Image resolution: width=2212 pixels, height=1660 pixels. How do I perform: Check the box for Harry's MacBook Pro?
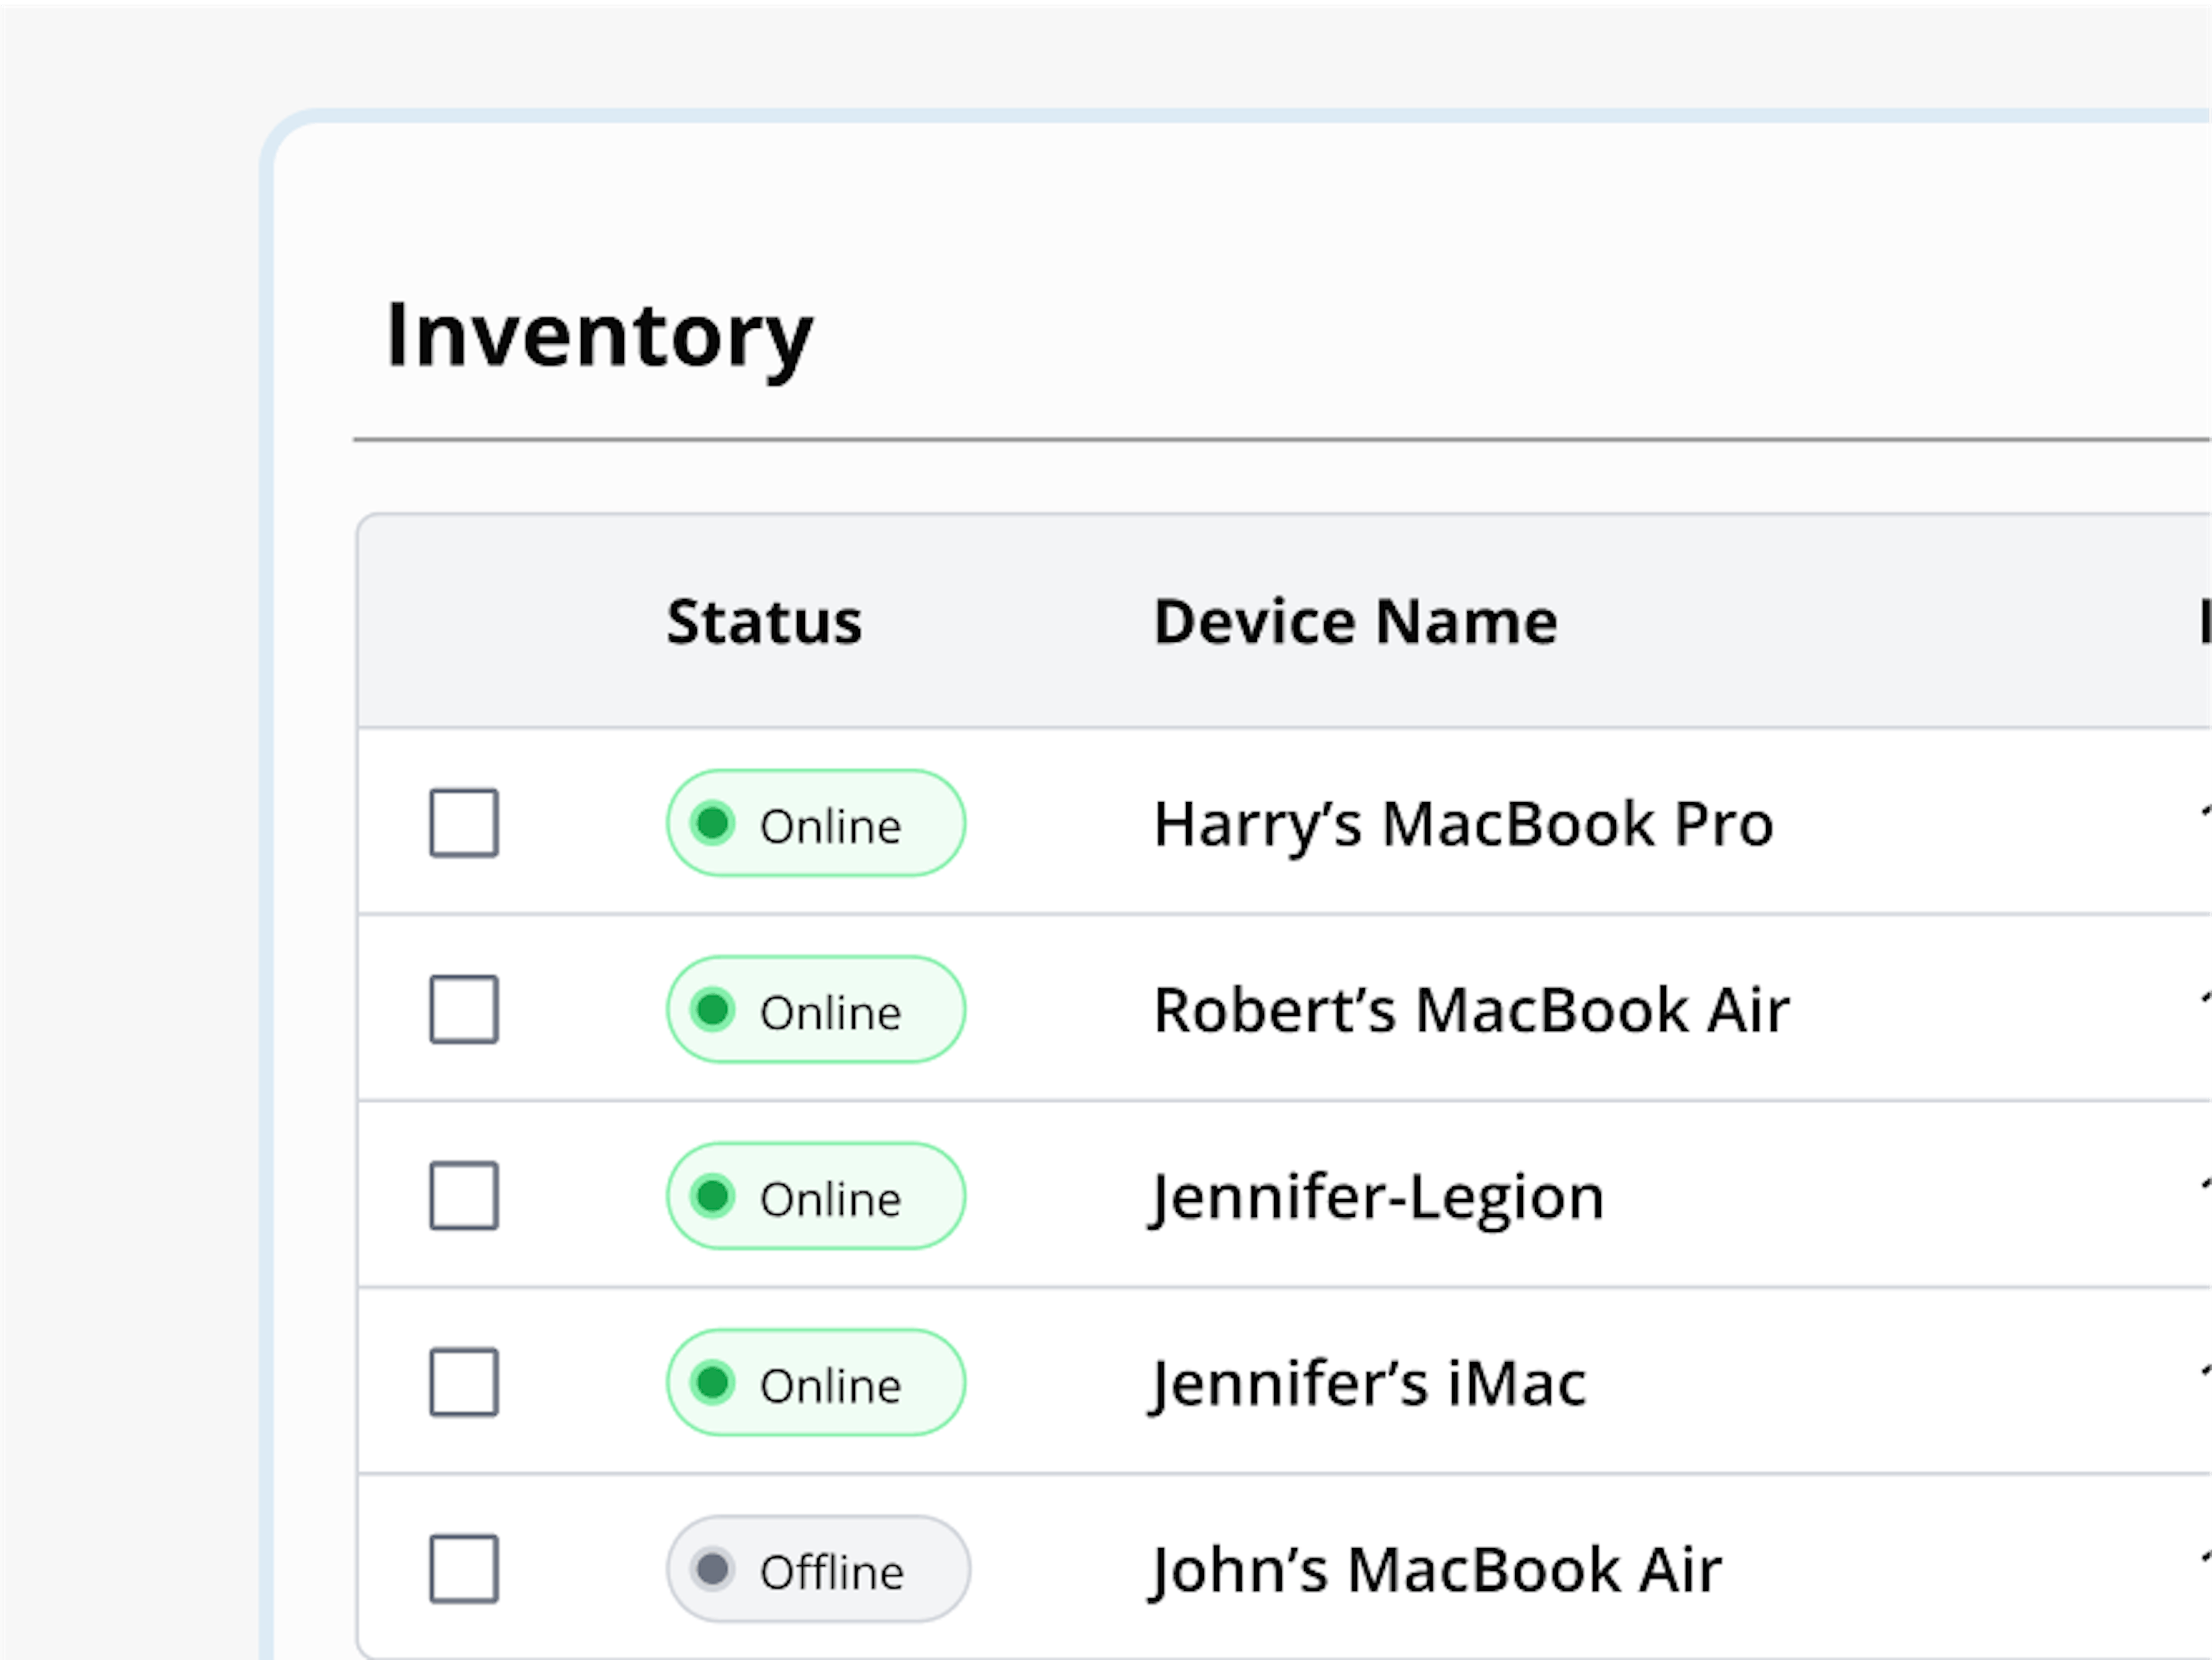pyautogui.click(x=464, y=823)
